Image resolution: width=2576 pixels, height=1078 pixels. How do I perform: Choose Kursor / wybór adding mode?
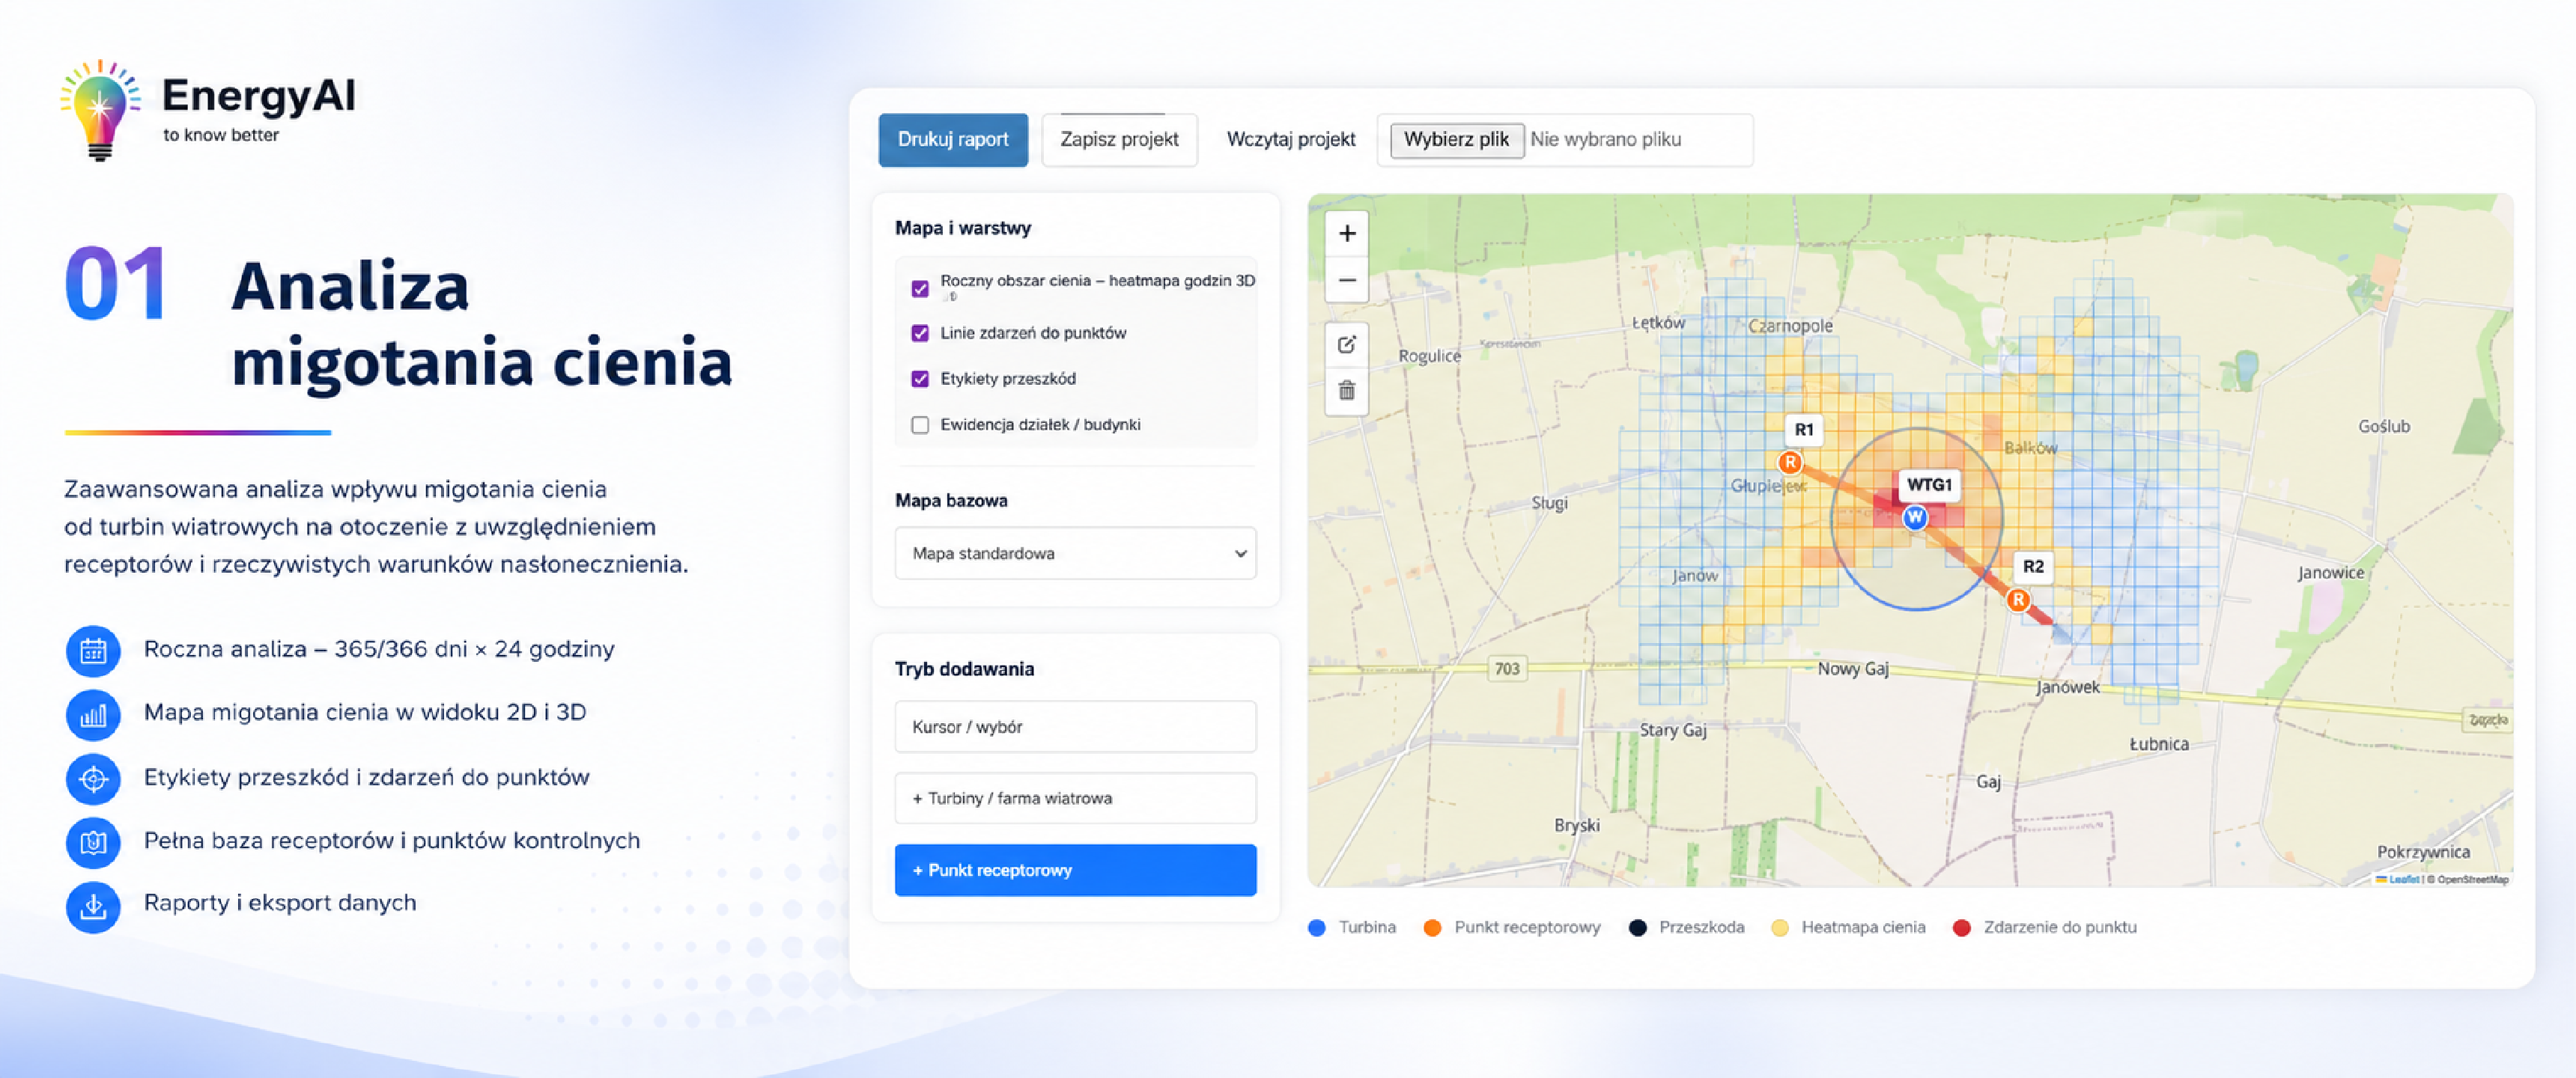(1075, 727)
